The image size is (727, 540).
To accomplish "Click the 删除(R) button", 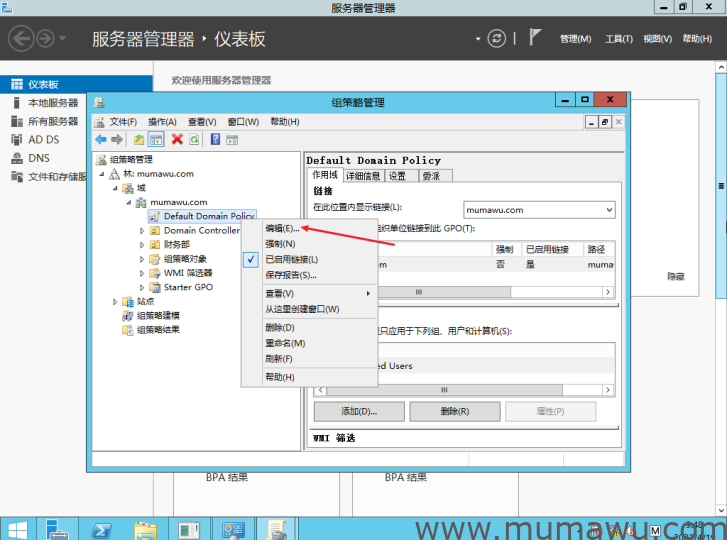I will [454, 412].
